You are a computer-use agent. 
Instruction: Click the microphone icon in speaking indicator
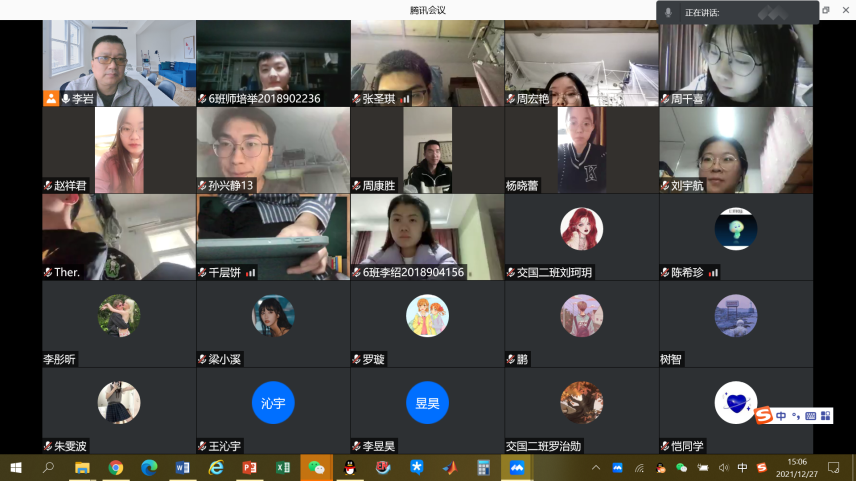[x=669, y=12]
